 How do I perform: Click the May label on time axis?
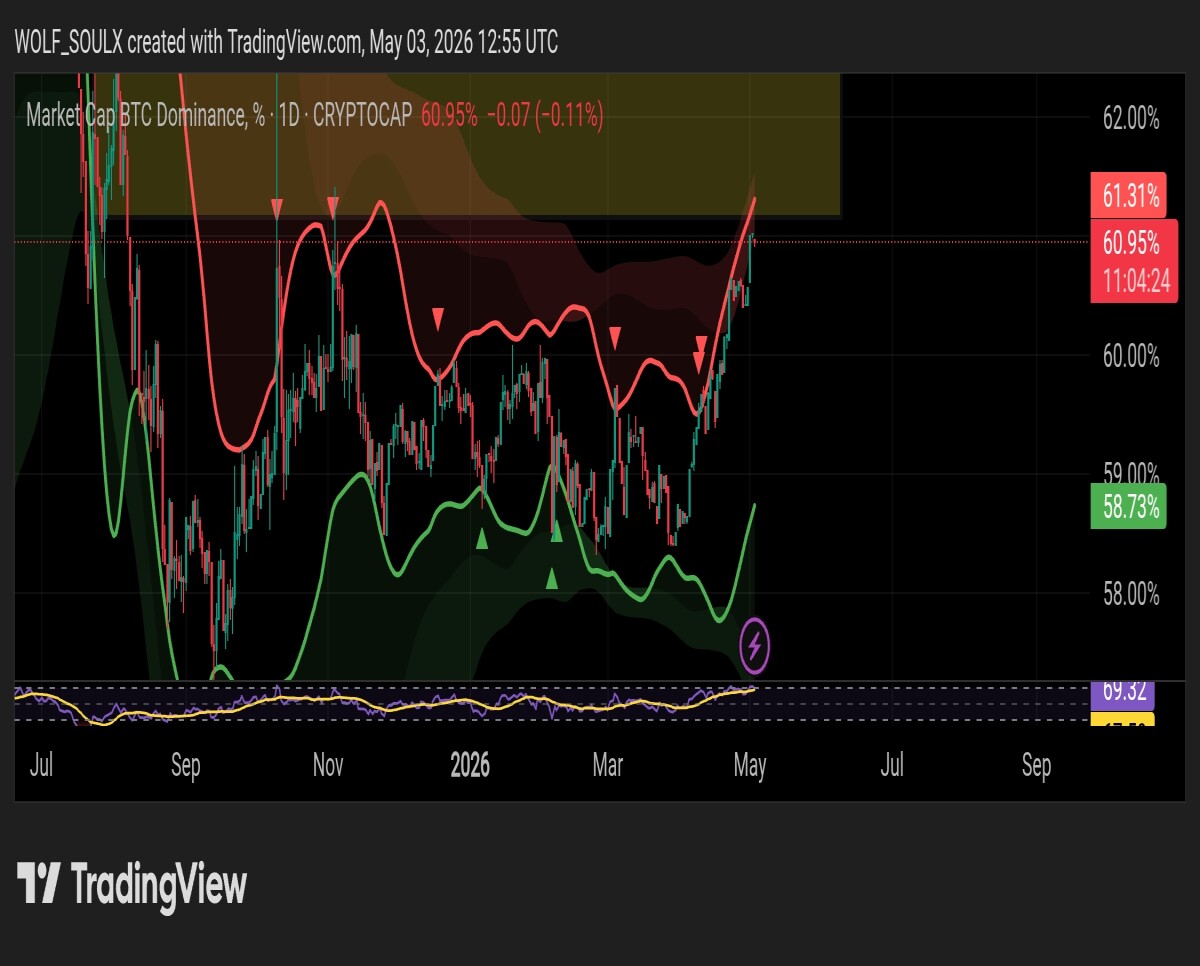(x=749, y=766)
